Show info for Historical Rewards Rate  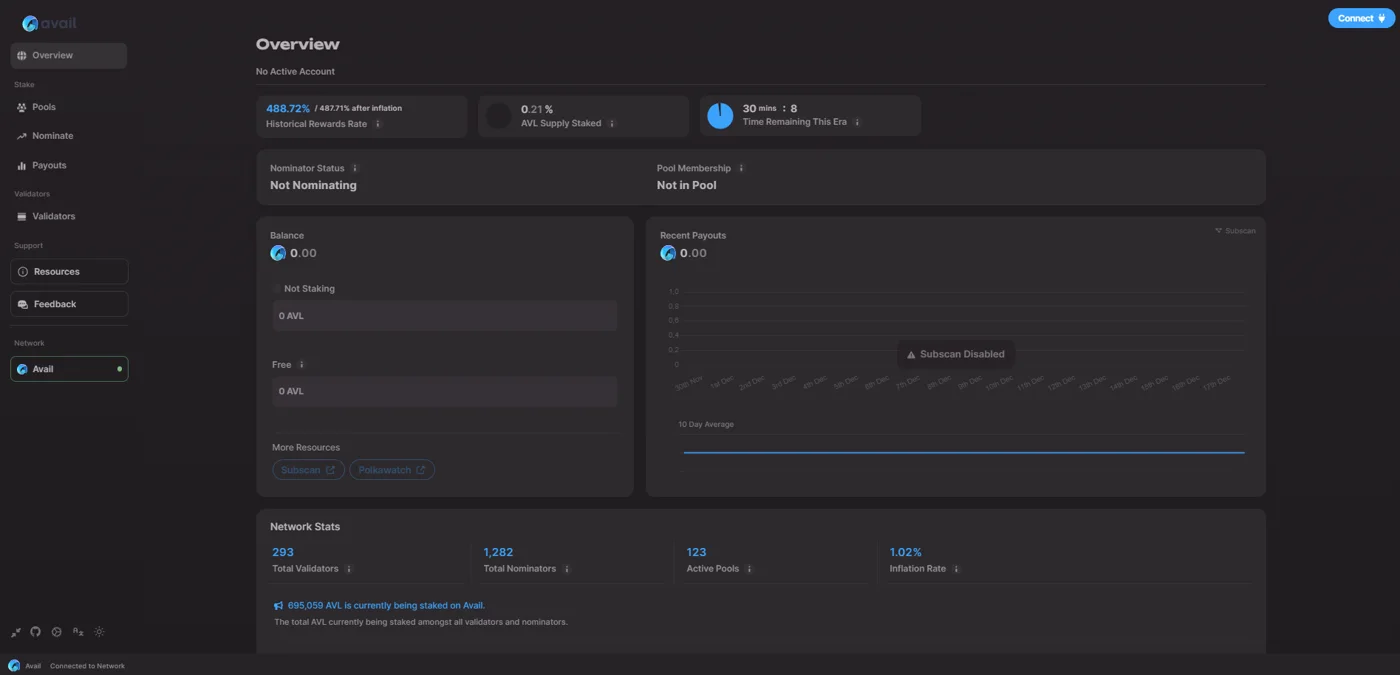378,124
